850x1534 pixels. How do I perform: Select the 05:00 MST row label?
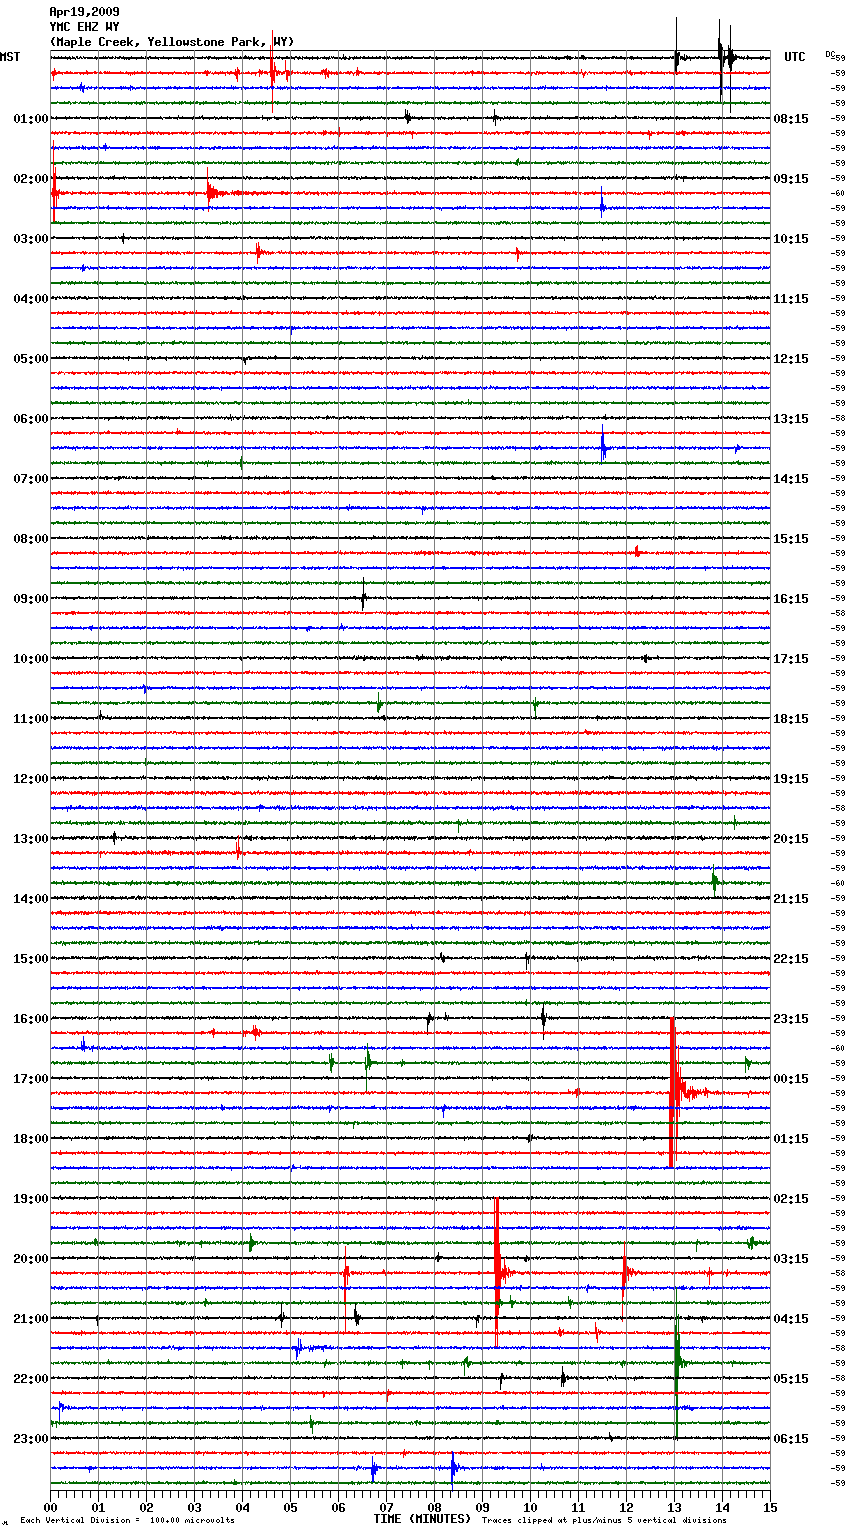tap(31, 359)
